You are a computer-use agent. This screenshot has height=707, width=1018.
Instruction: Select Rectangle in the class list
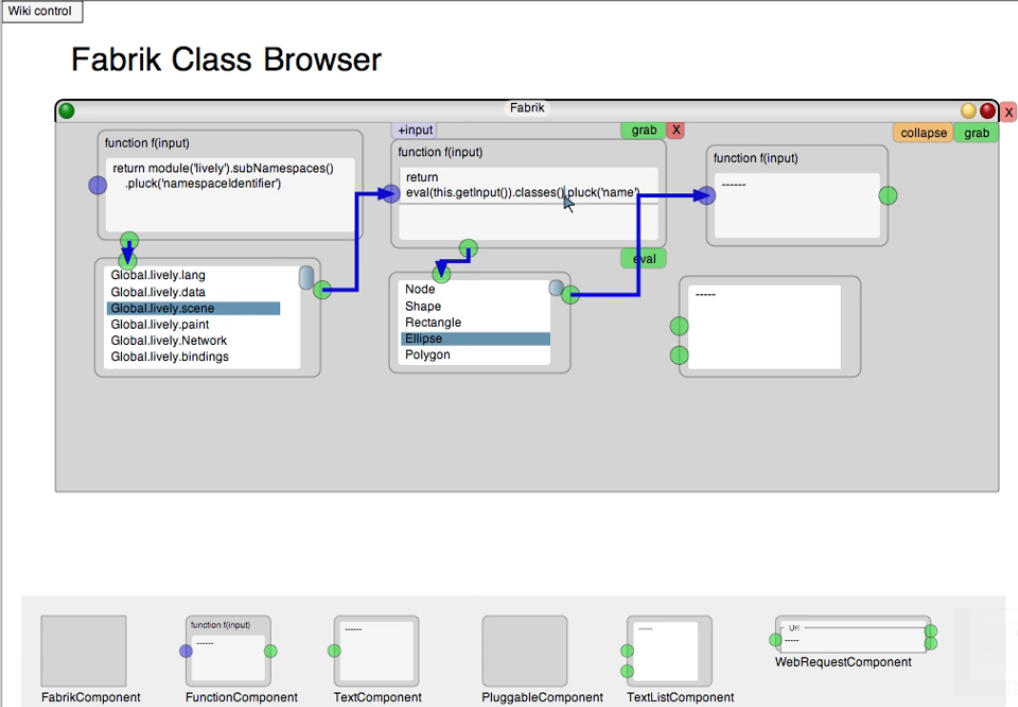click(433, 323)
